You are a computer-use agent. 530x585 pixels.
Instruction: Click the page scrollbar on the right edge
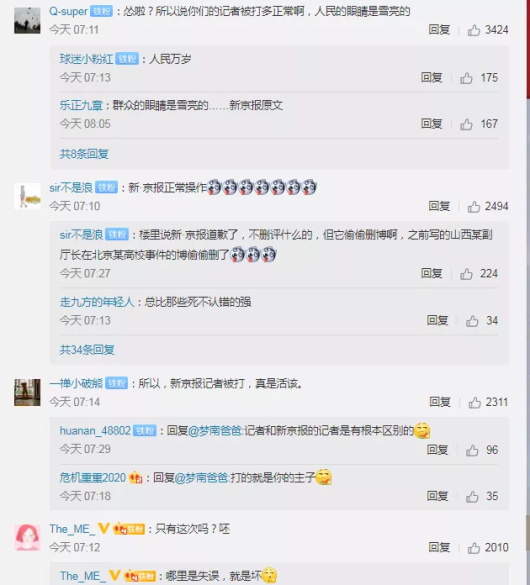coord(528,292)
